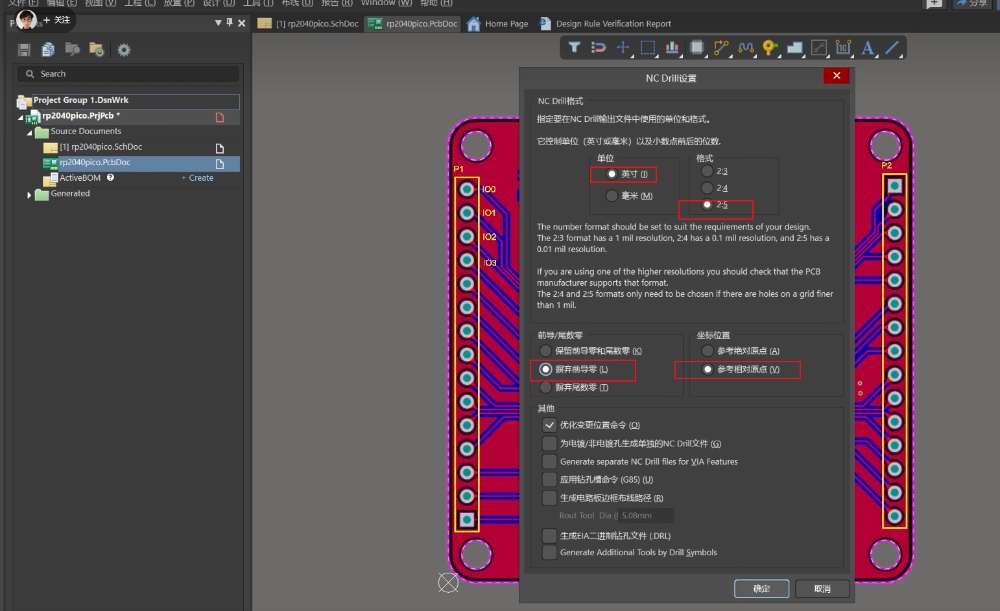Choose the 2:4 format radio option

(707, 188)
